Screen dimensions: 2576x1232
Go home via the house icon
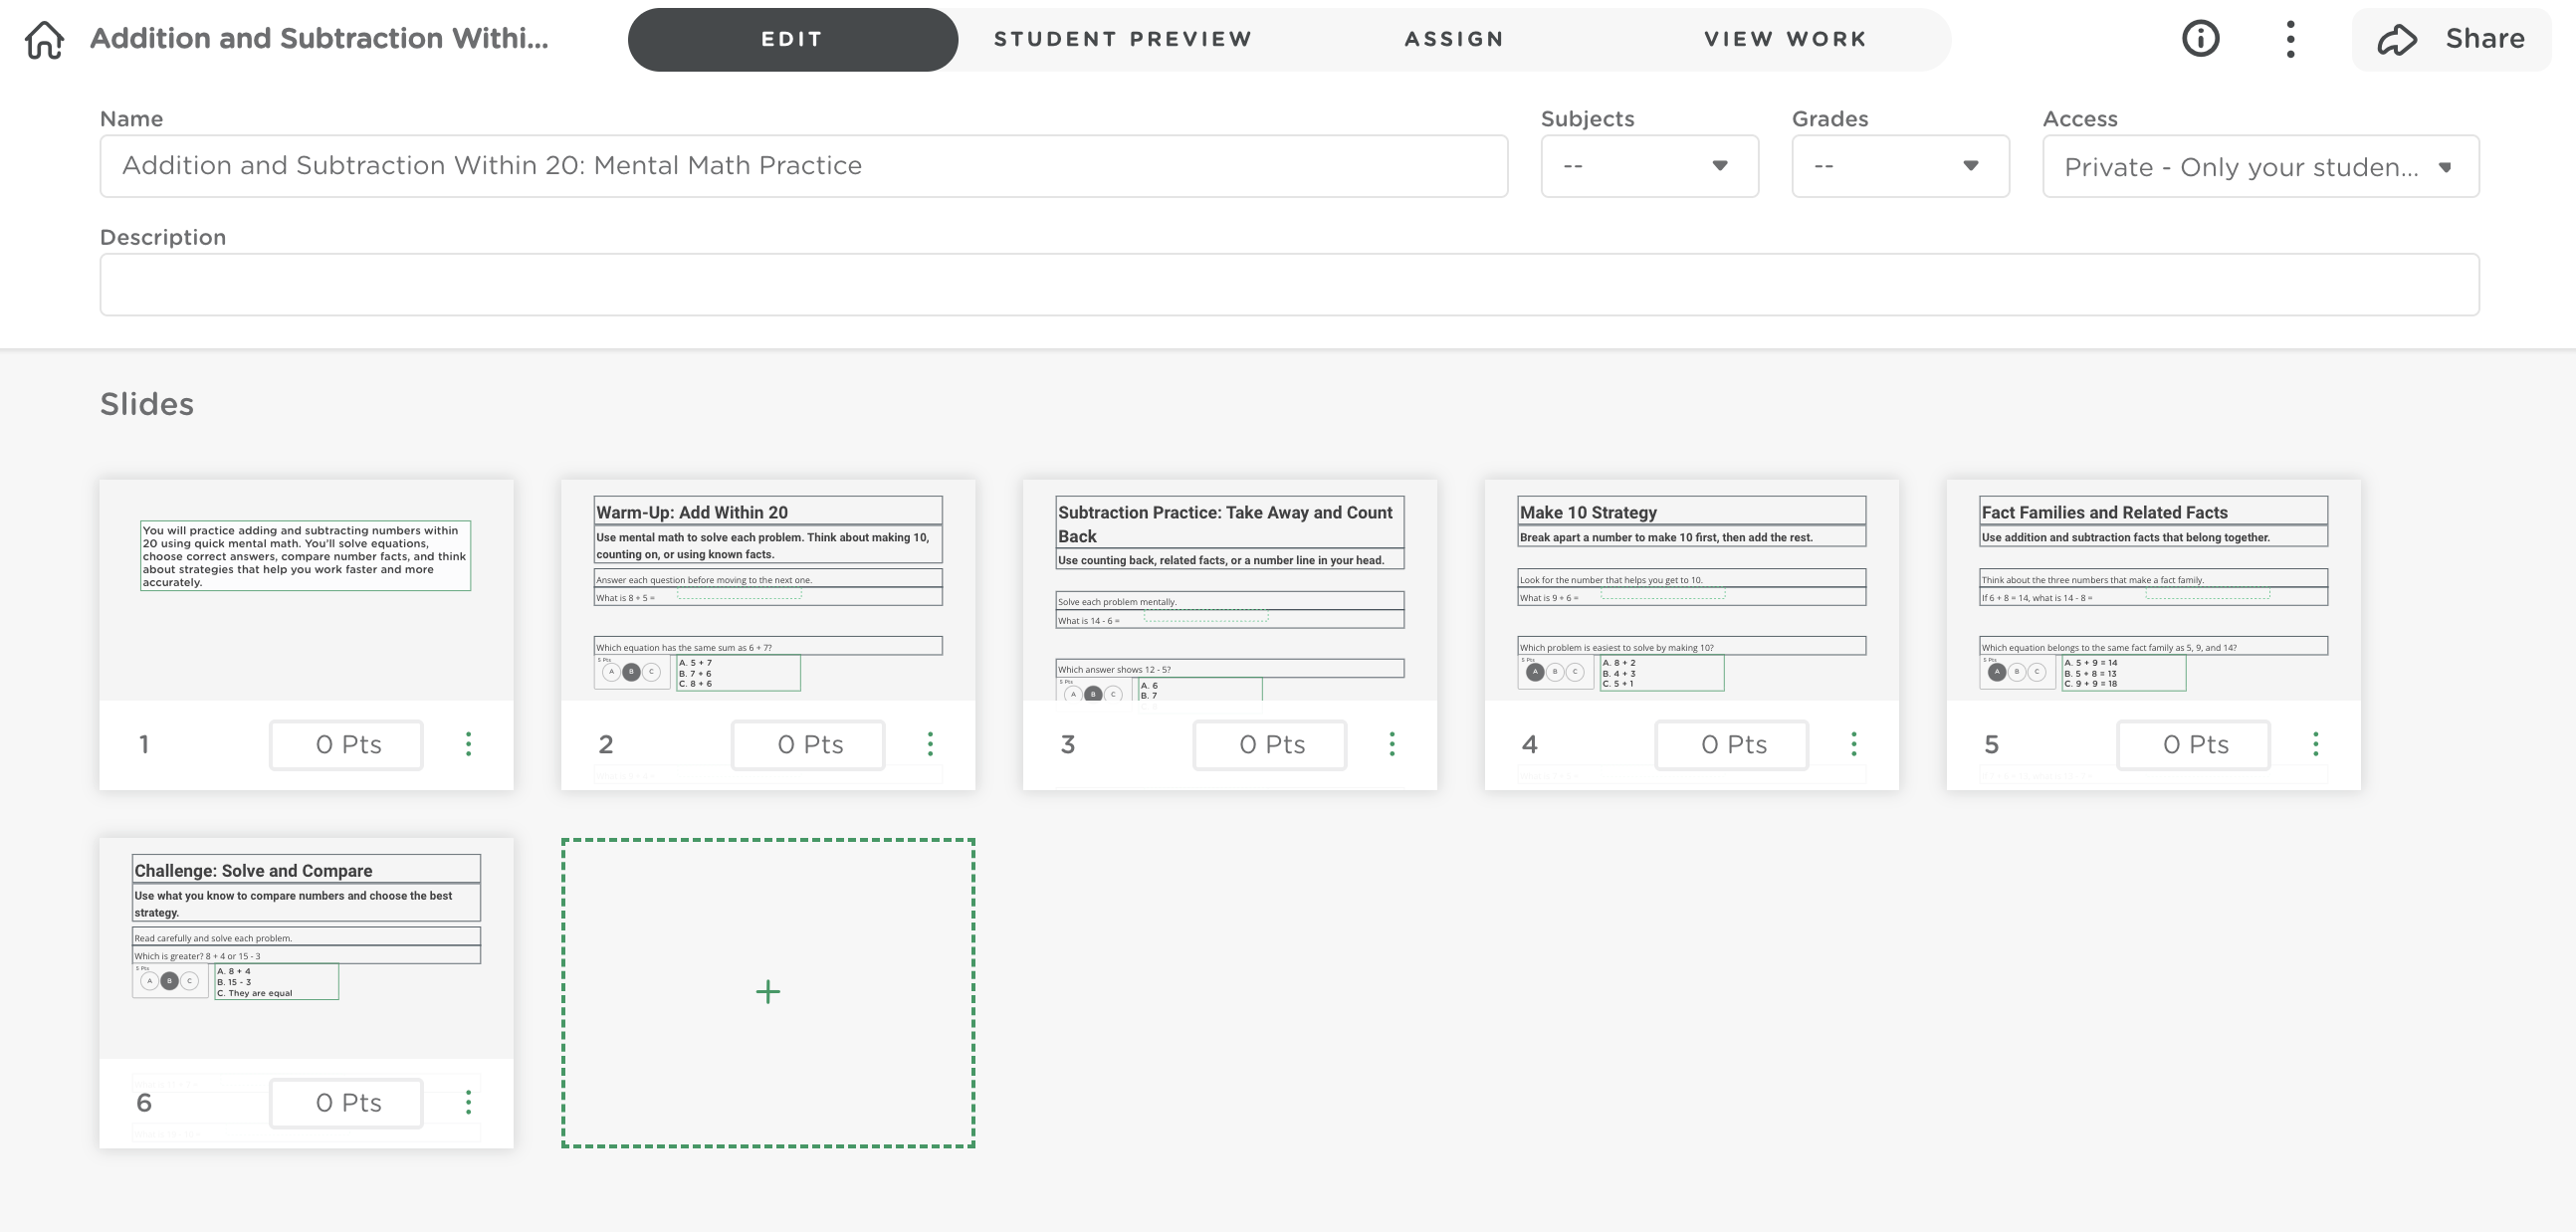45,39
